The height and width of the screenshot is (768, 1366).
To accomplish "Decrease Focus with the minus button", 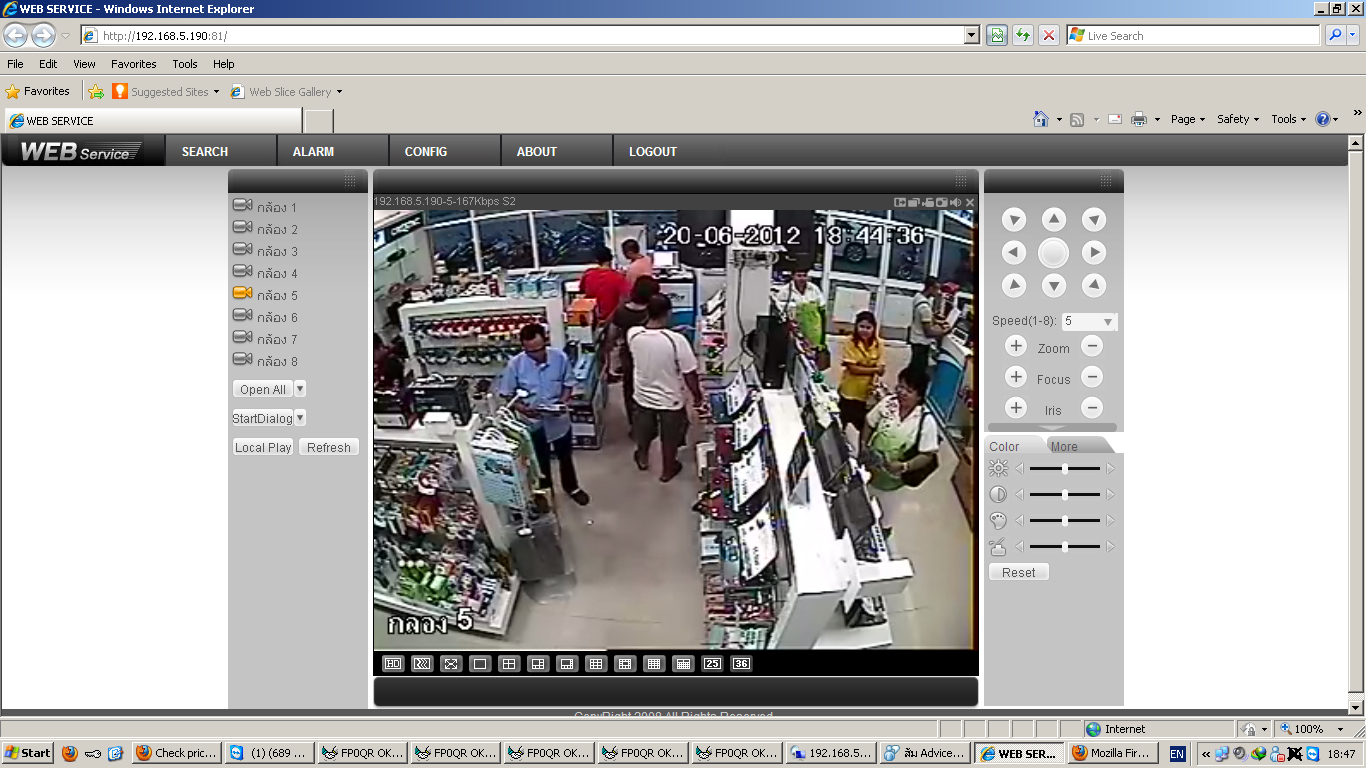I will coord(1092,378).
